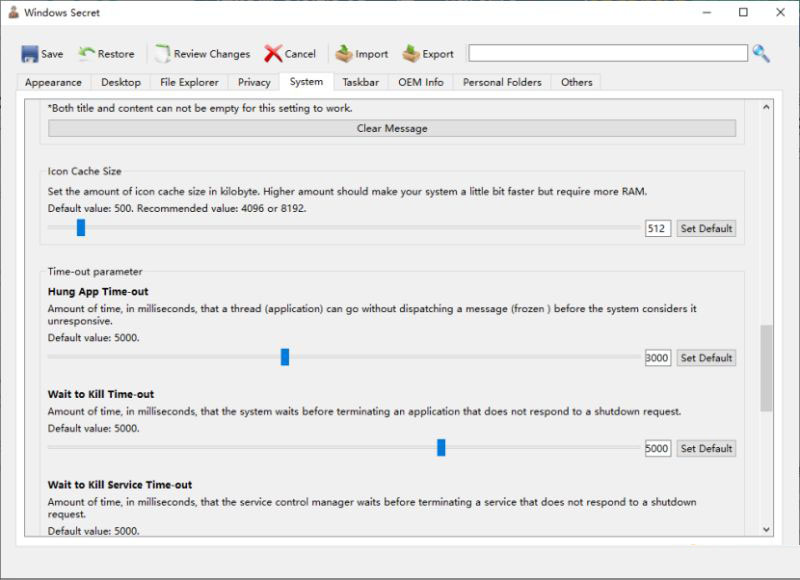The height and width of the screenshot is (580, 800).
Task: Click the Clear Message button
Action: point(392,129)
